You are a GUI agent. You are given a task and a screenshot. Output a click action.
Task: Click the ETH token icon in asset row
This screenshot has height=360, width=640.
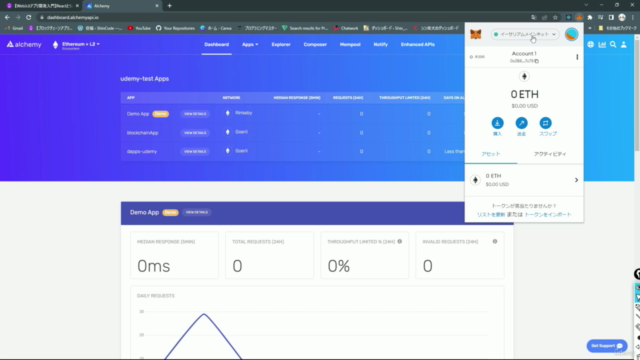click(x=475, y=180)
